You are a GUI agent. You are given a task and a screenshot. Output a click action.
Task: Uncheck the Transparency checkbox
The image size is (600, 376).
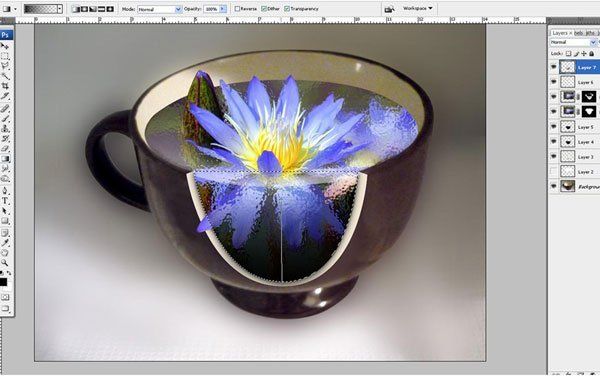pos(287,8)
